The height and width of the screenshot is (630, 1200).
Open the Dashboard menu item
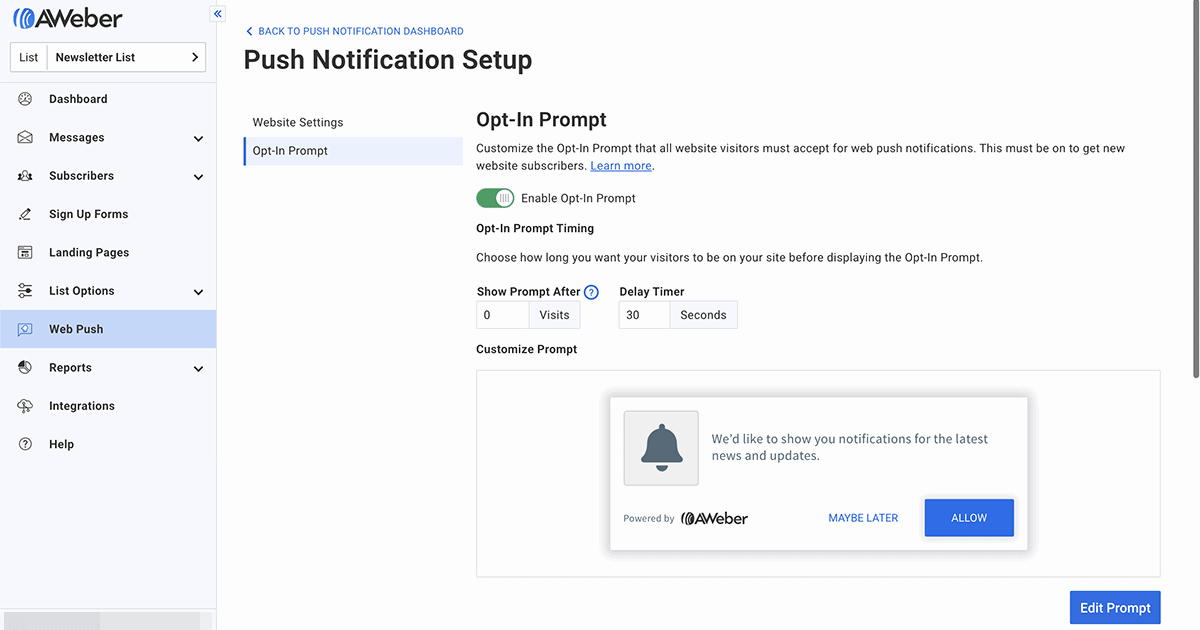coord(108,99)
